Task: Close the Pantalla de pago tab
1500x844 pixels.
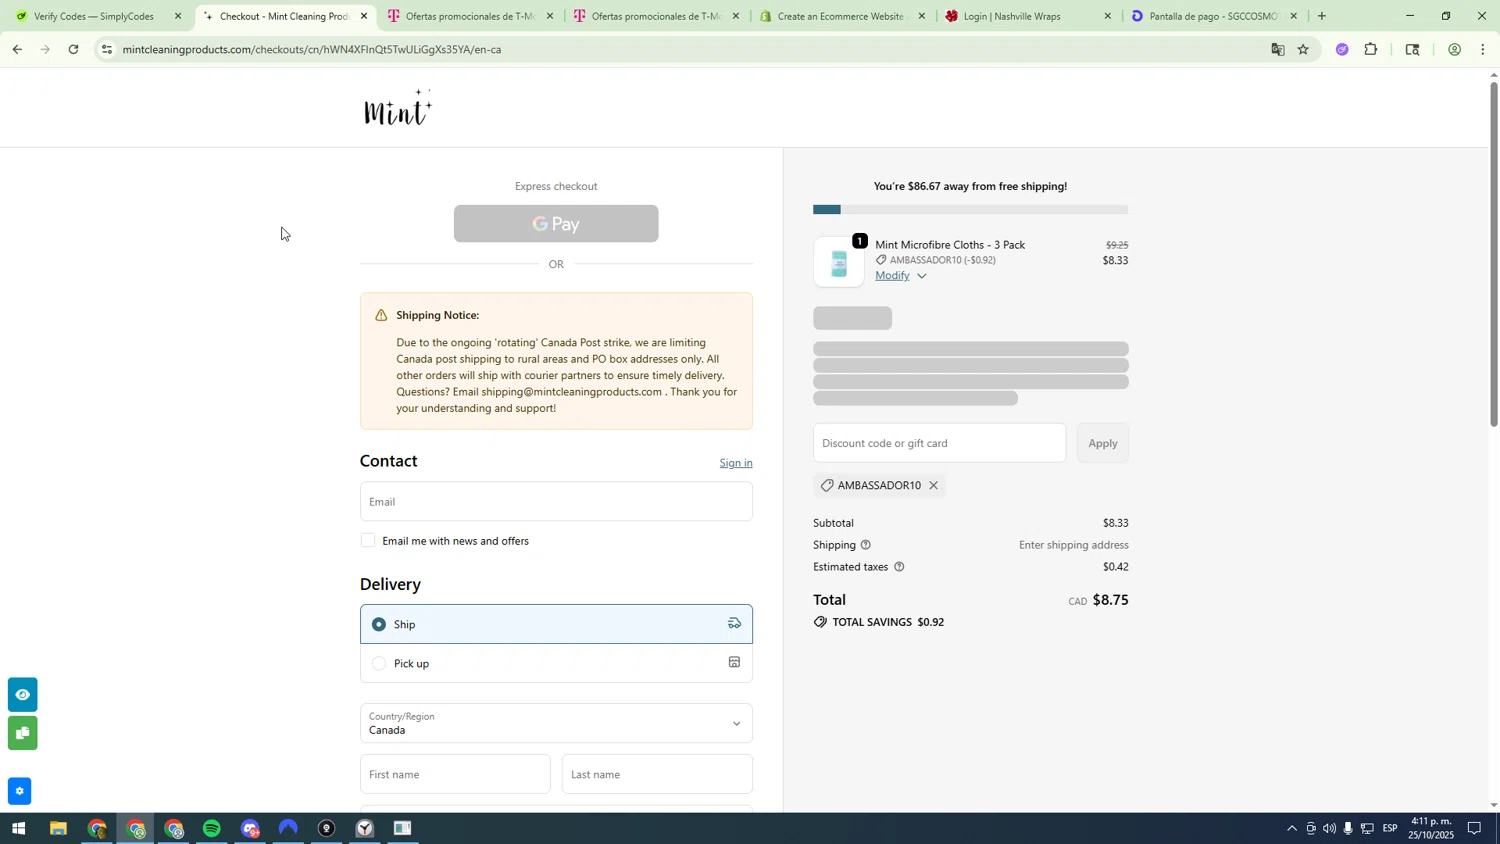Action: tap(1293, 16)
